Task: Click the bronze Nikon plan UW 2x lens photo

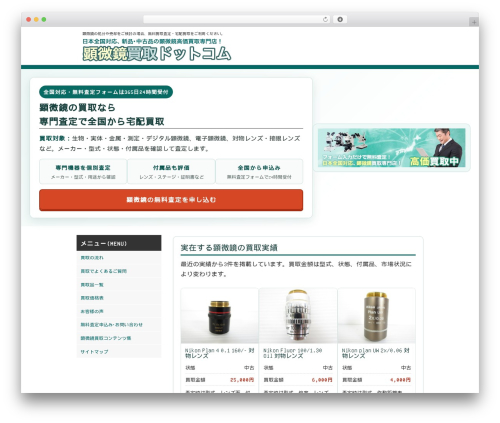Action: pyautogui.click(x=376, y=316)
